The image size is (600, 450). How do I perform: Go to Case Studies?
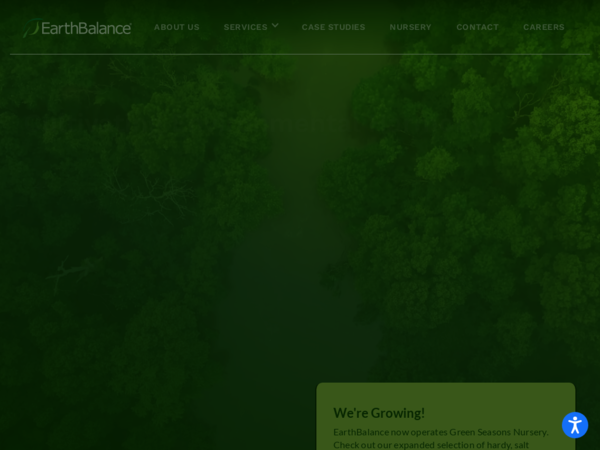(333, 27)
